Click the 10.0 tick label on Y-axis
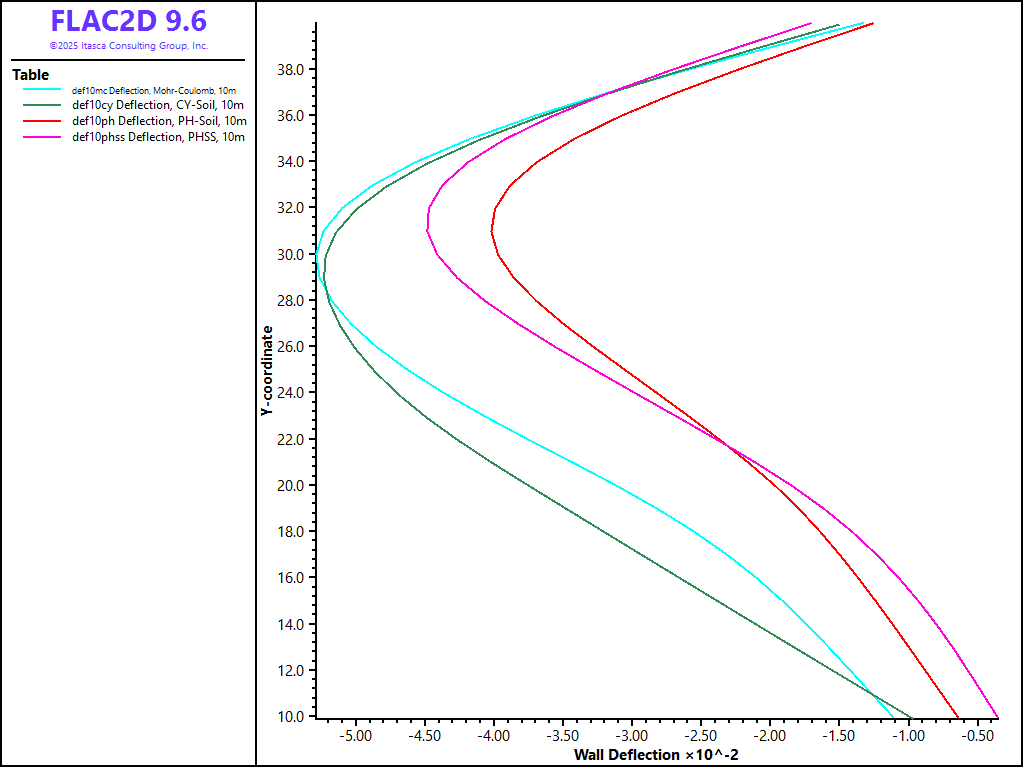 coord(291,717)
